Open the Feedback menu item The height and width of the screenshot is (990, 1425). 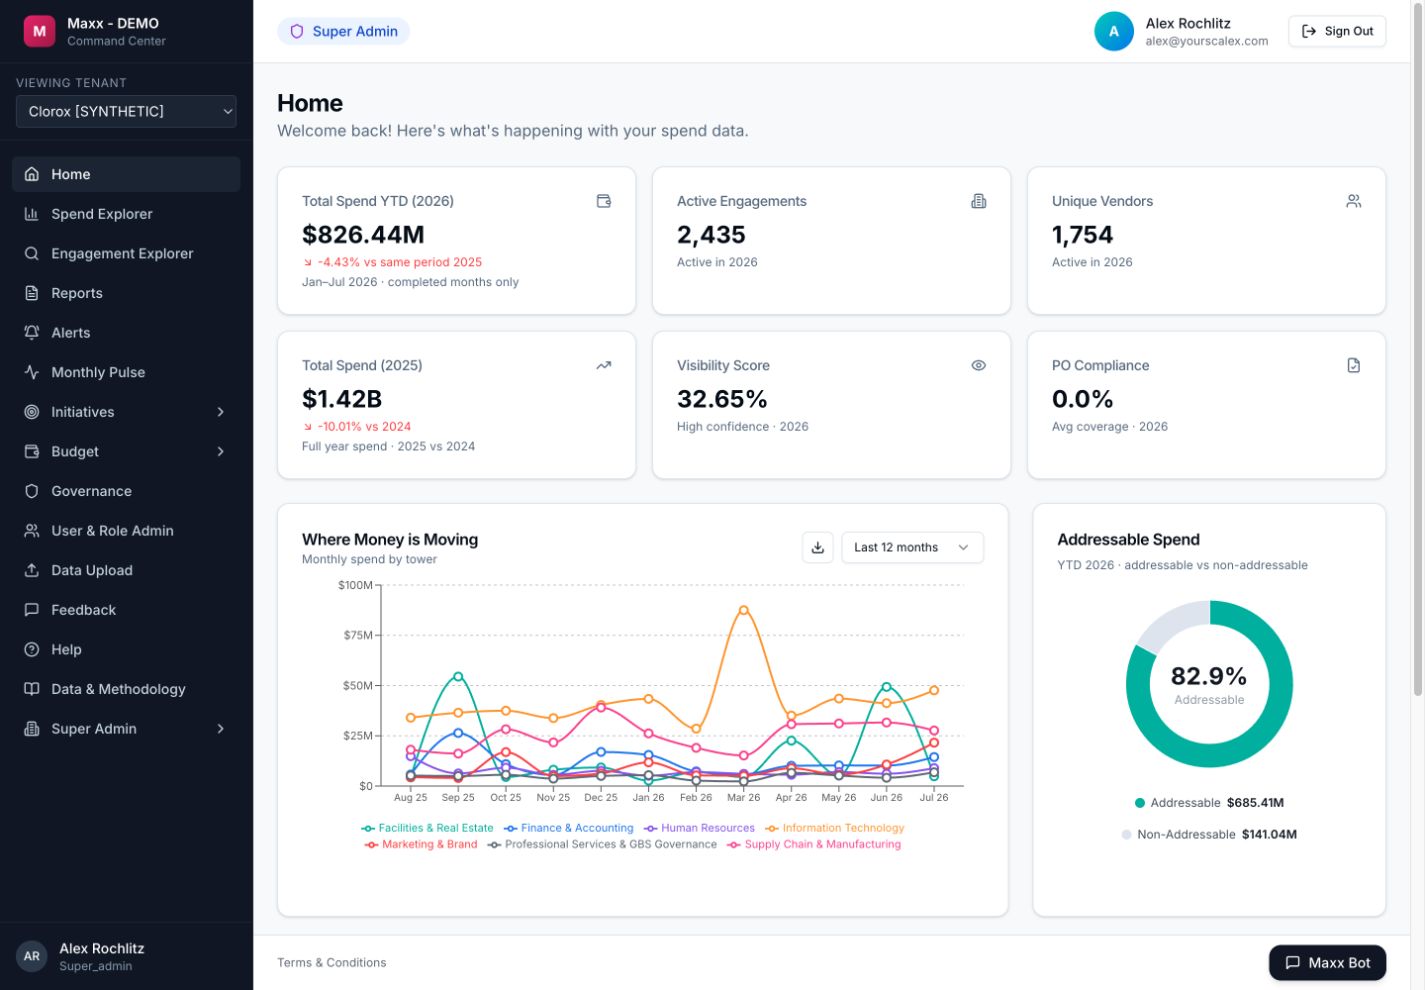pos(126,610)
